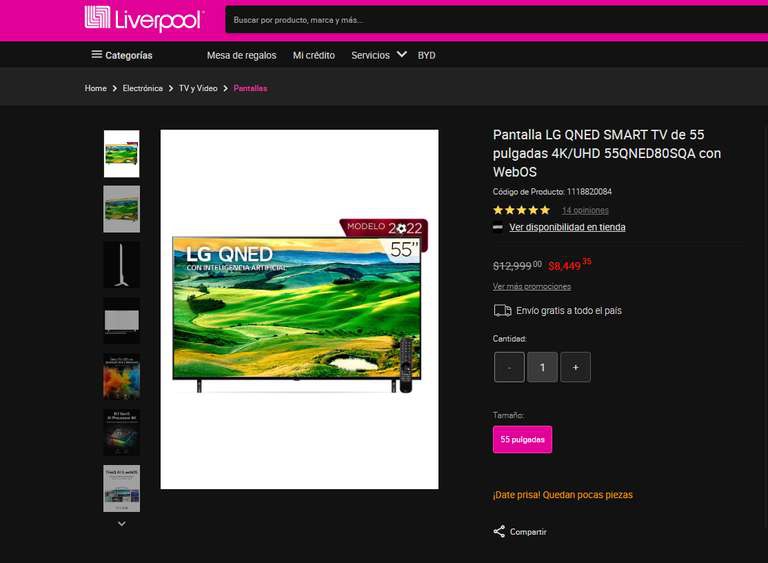Open the main LG QNED product image
768x563 pixels.
[x=299, y=309]
